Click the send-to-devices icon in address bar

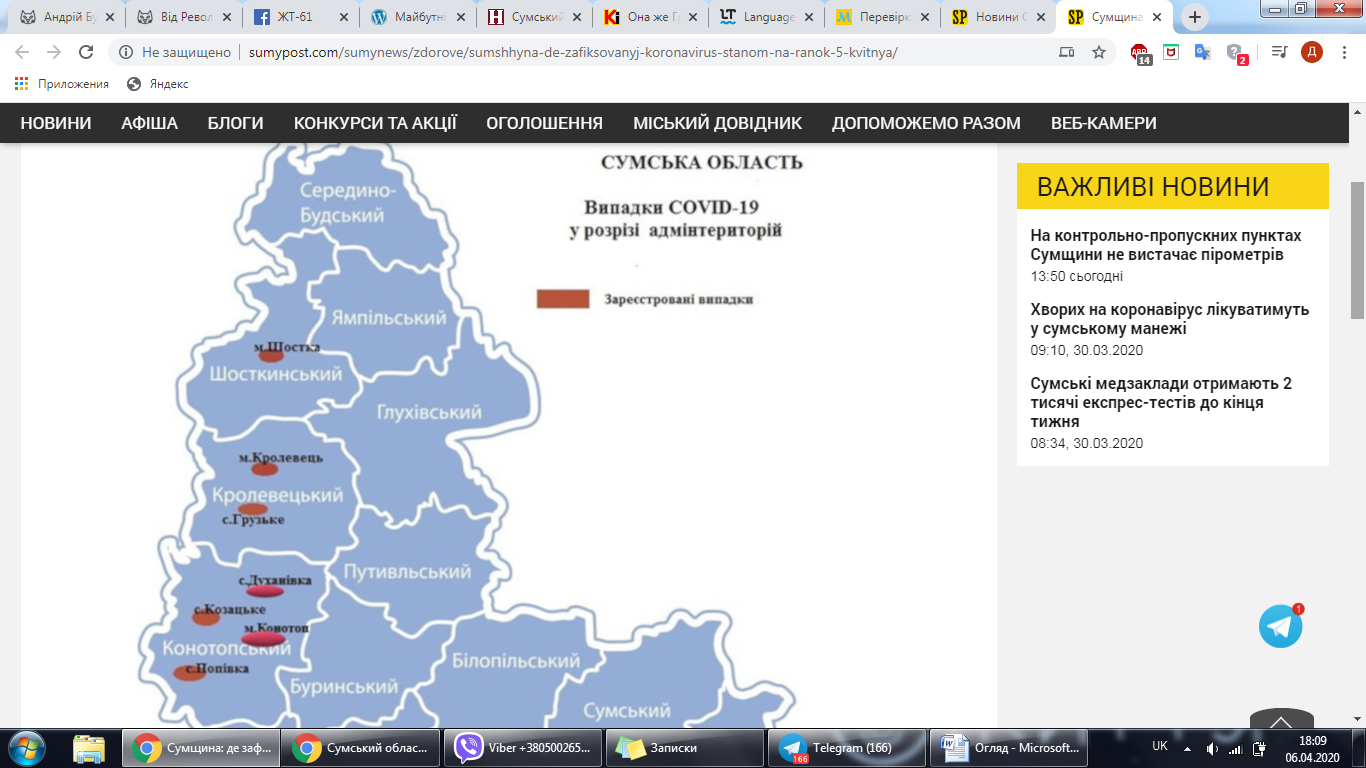tap(1066, 52)
